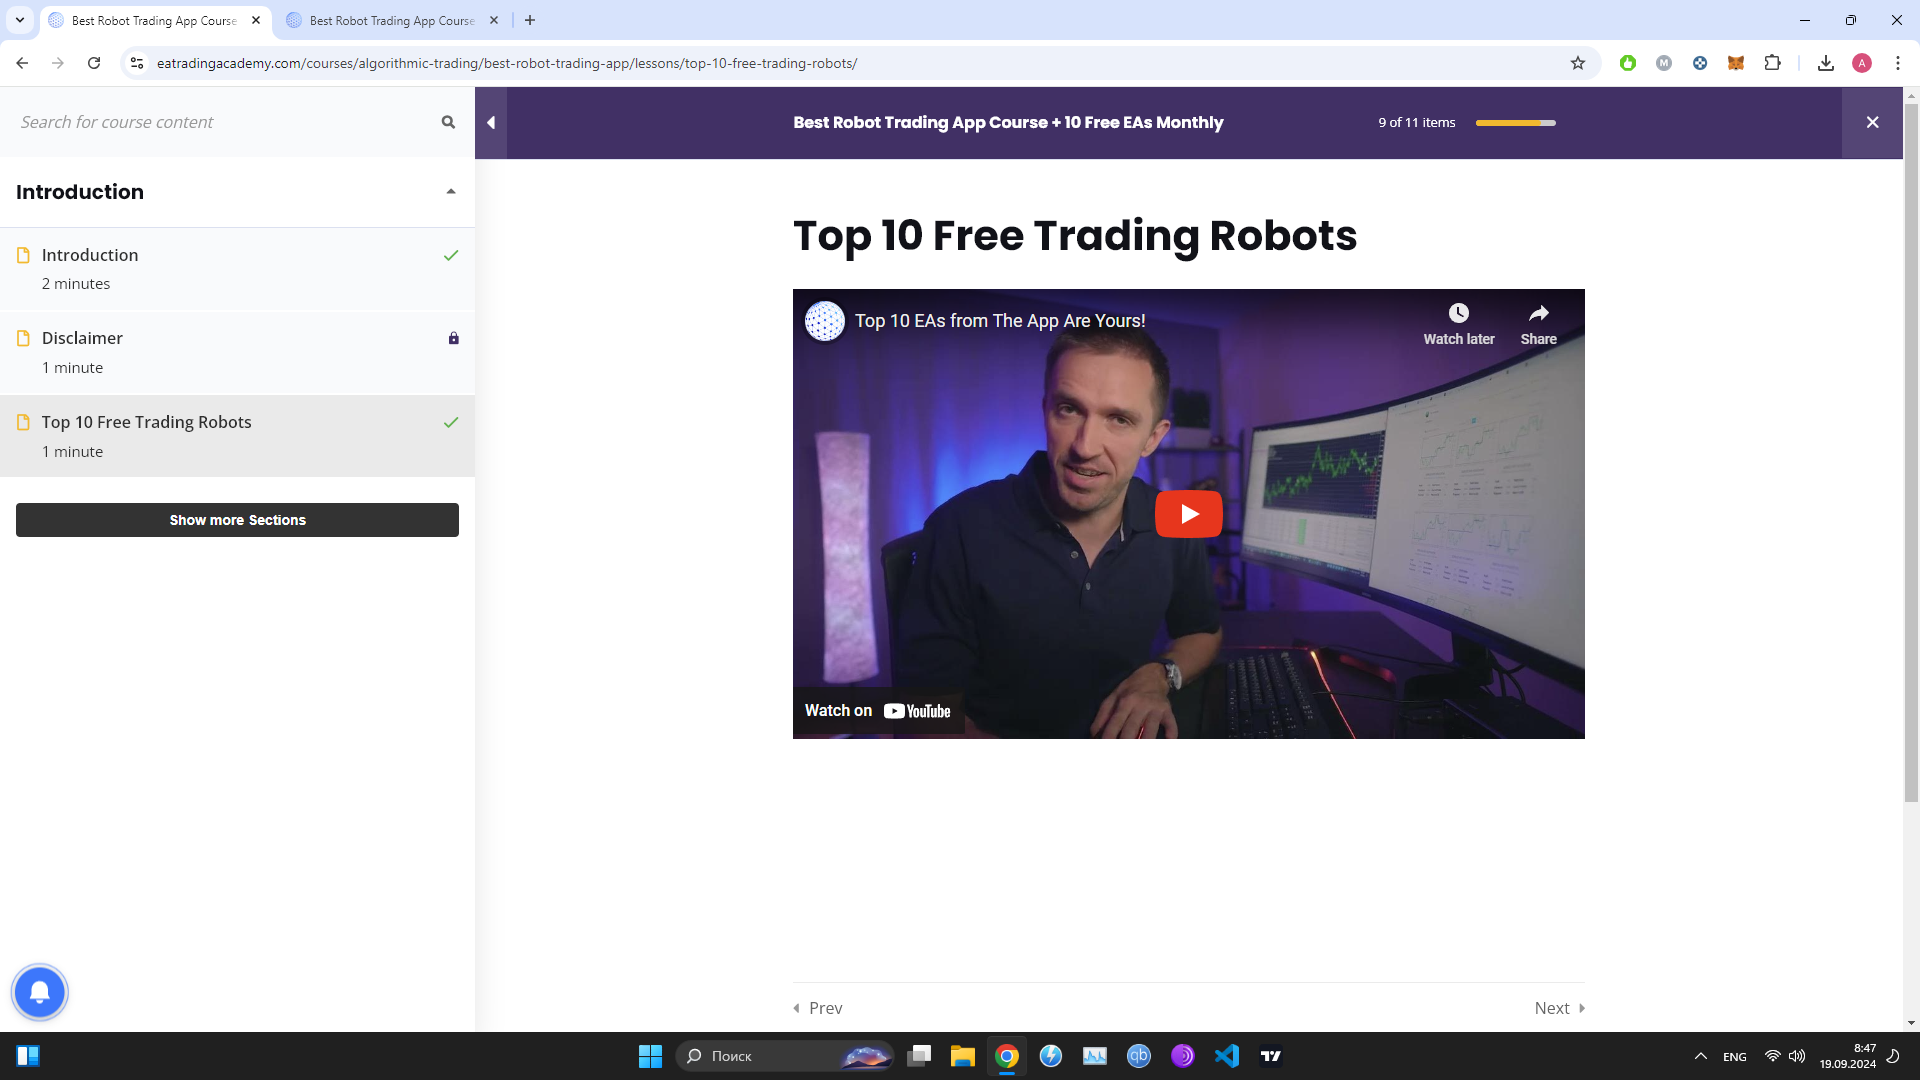Open the Watch on YouTube link
Image resolution: width=1920 pixels, height=1080 pixels.
(878, 711)
